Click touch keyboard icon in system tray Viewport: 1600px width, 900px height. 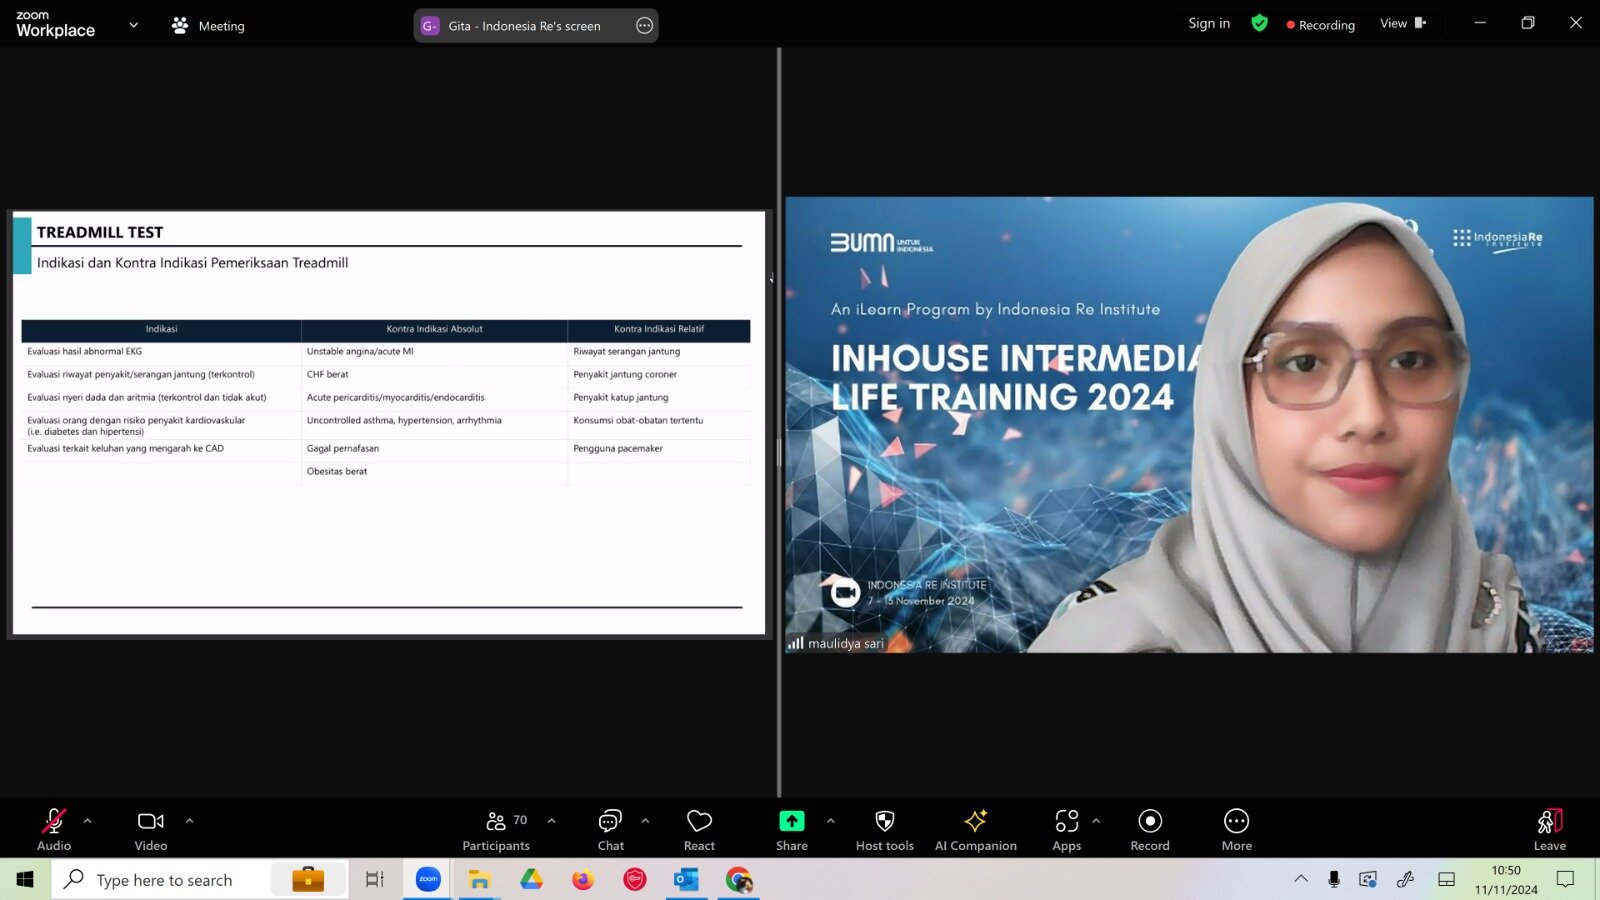click(x=1446, y=879)
